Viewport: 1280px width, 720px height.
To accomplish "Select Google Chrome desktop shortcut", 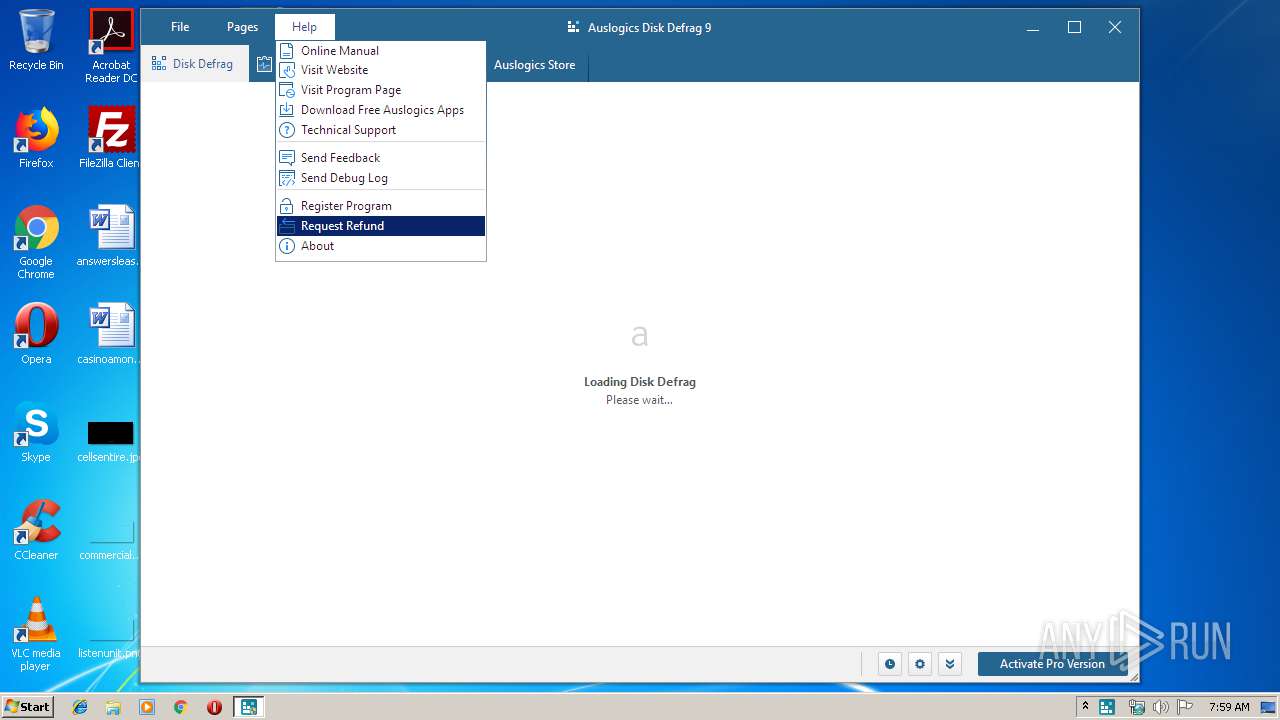I will pos(36,242).
